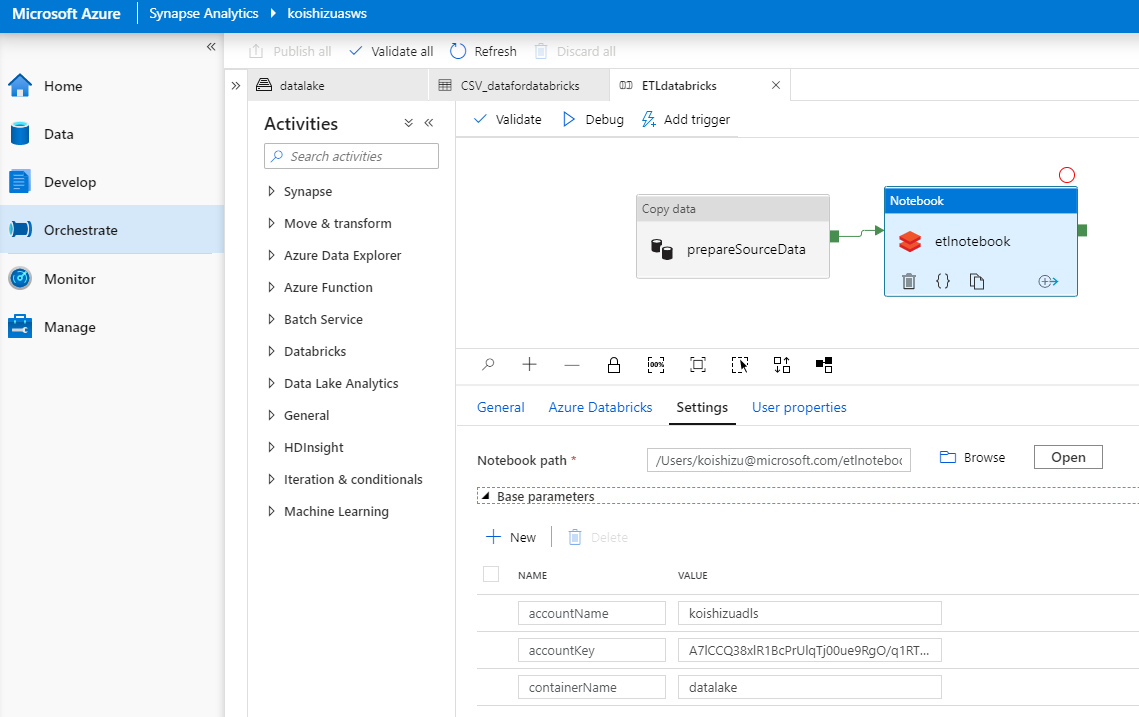The width and height of the screenshot is (1139, 717).
Task: Switch to the CSV_datafordatabricks tab
Action: [519, 86]
